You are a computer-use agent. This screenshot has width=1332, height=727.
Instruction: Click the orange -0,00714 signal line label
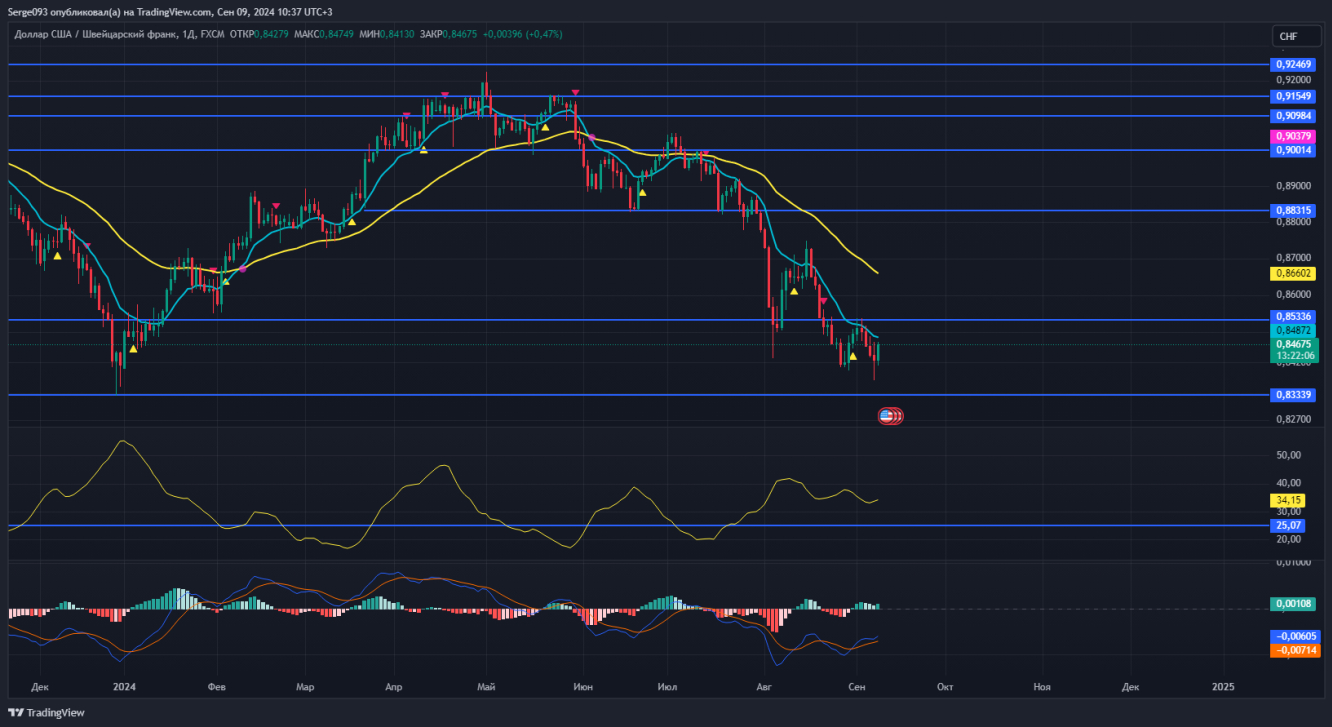[x=1294, y=650]
